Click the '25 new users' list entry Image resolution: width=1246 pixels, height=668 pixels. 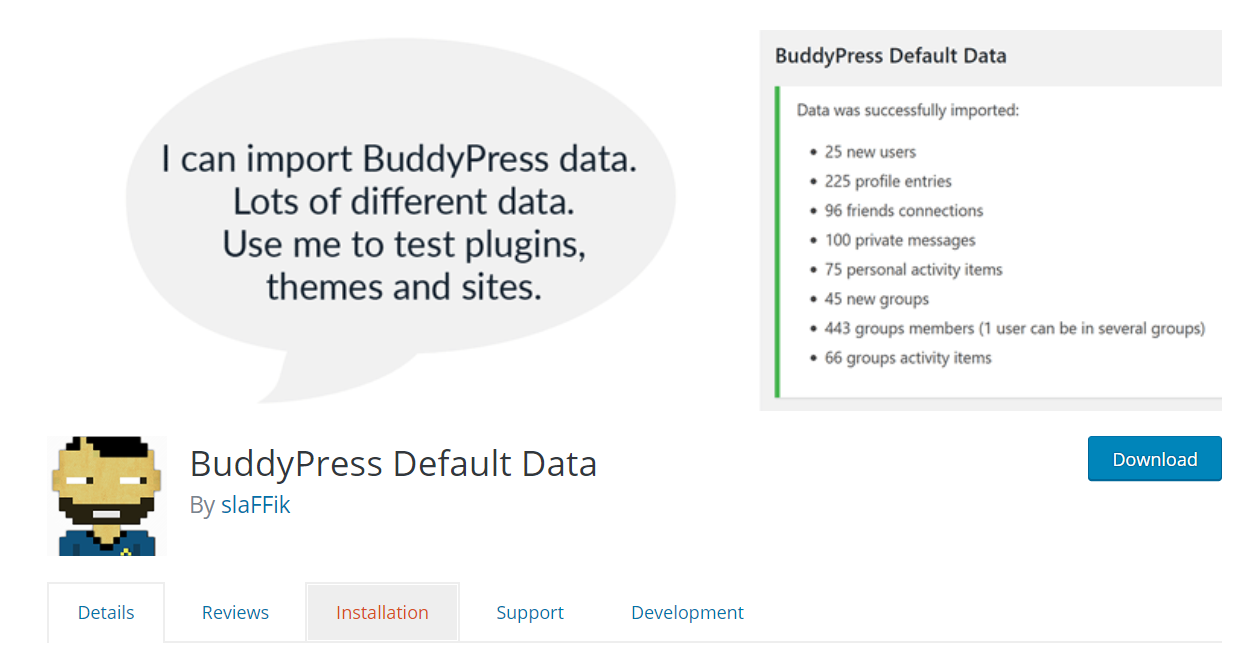point(870,152)
